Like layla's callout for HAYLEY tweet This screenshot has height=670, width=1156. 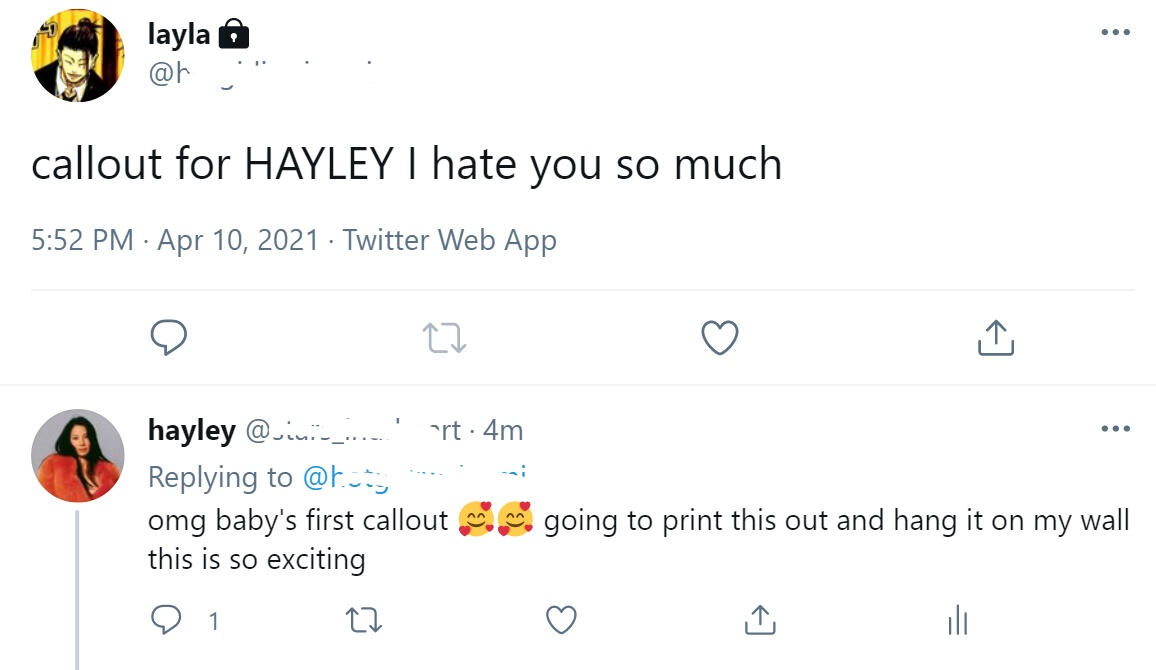[x=719, y=338]
